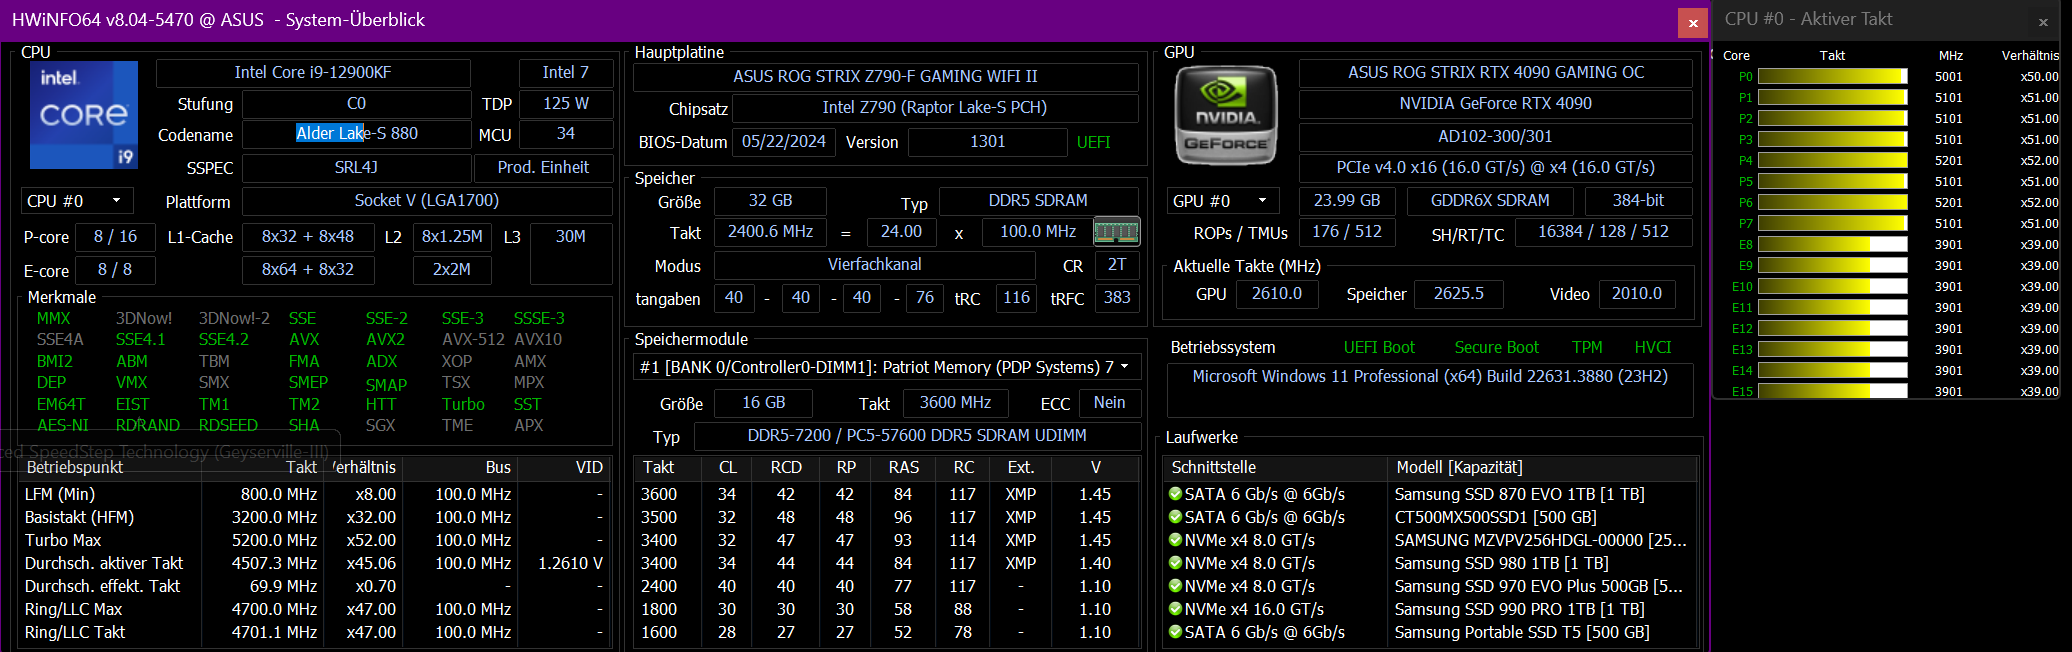Click green status icon for Samsung 970 EVO Plus
This screenshot has height=652, width=2072.
pos(1175,586)
